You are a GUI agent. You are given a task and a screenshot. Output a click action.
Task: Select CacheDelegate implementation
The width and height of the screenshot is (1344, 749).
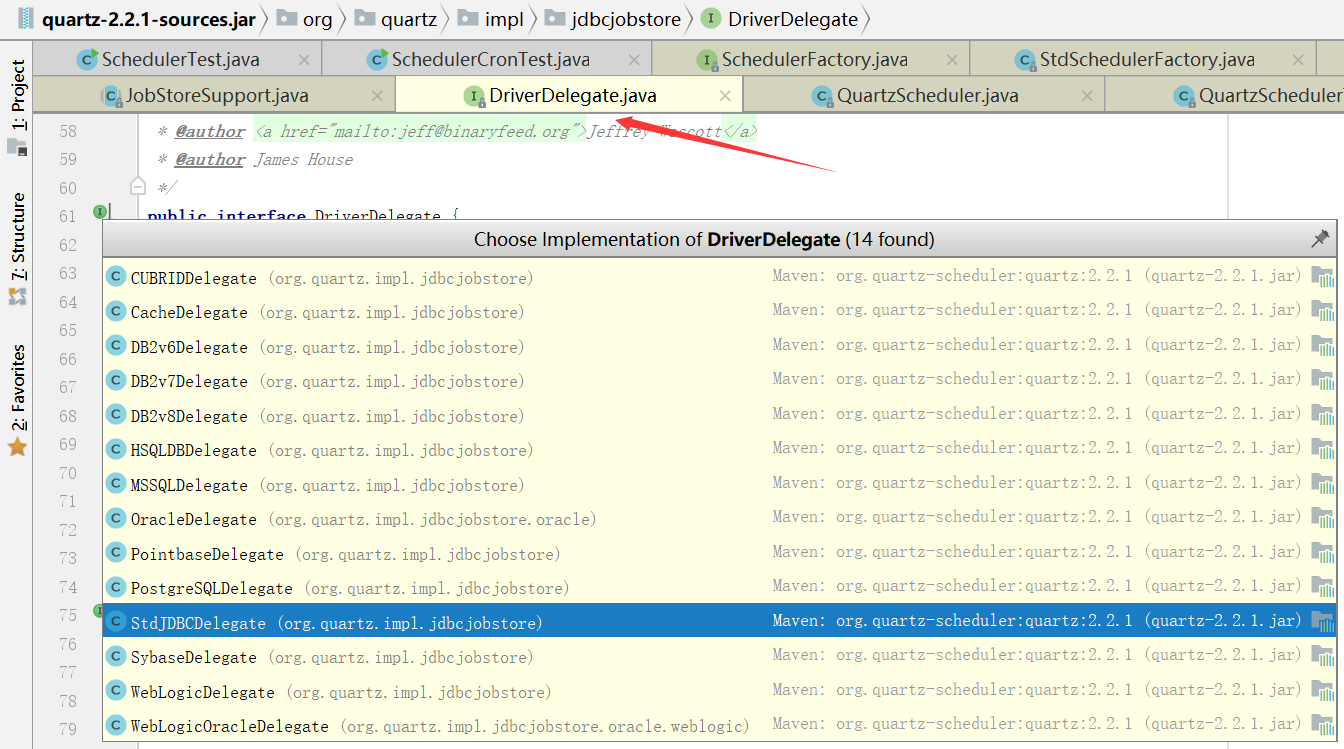(719, 312)
